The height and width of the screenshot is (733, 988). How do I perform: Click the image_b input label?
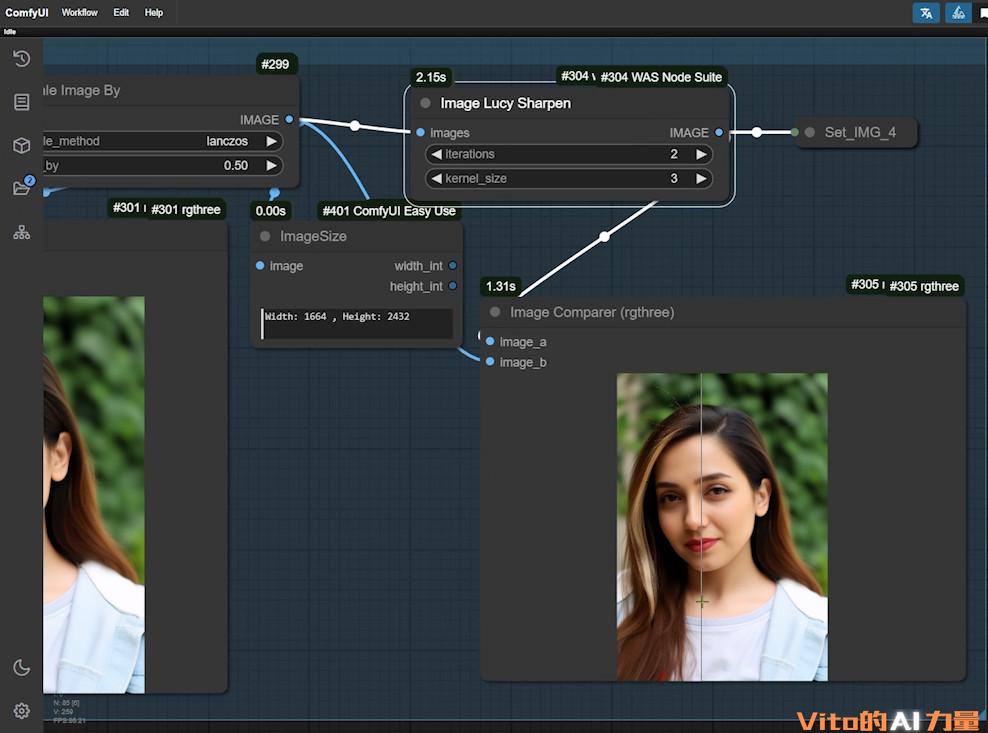[x=523, y=362]
